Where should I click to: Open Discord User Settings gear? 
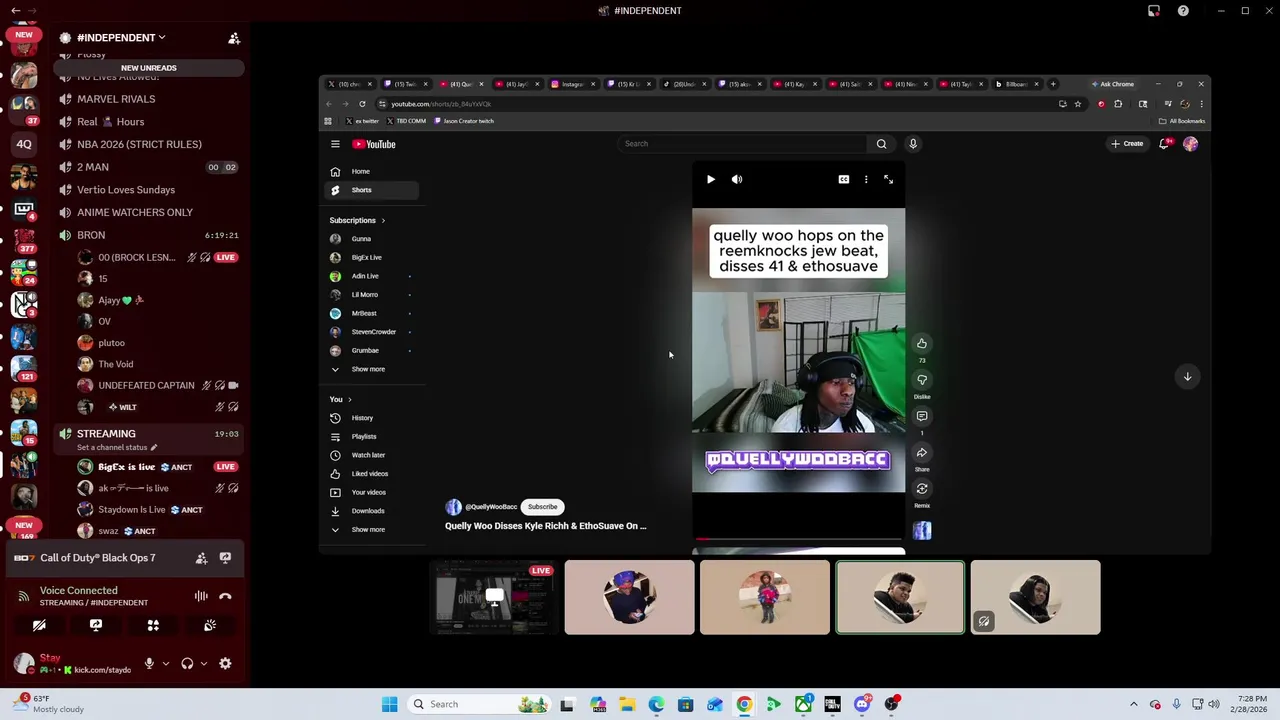(x=225, y=663)
